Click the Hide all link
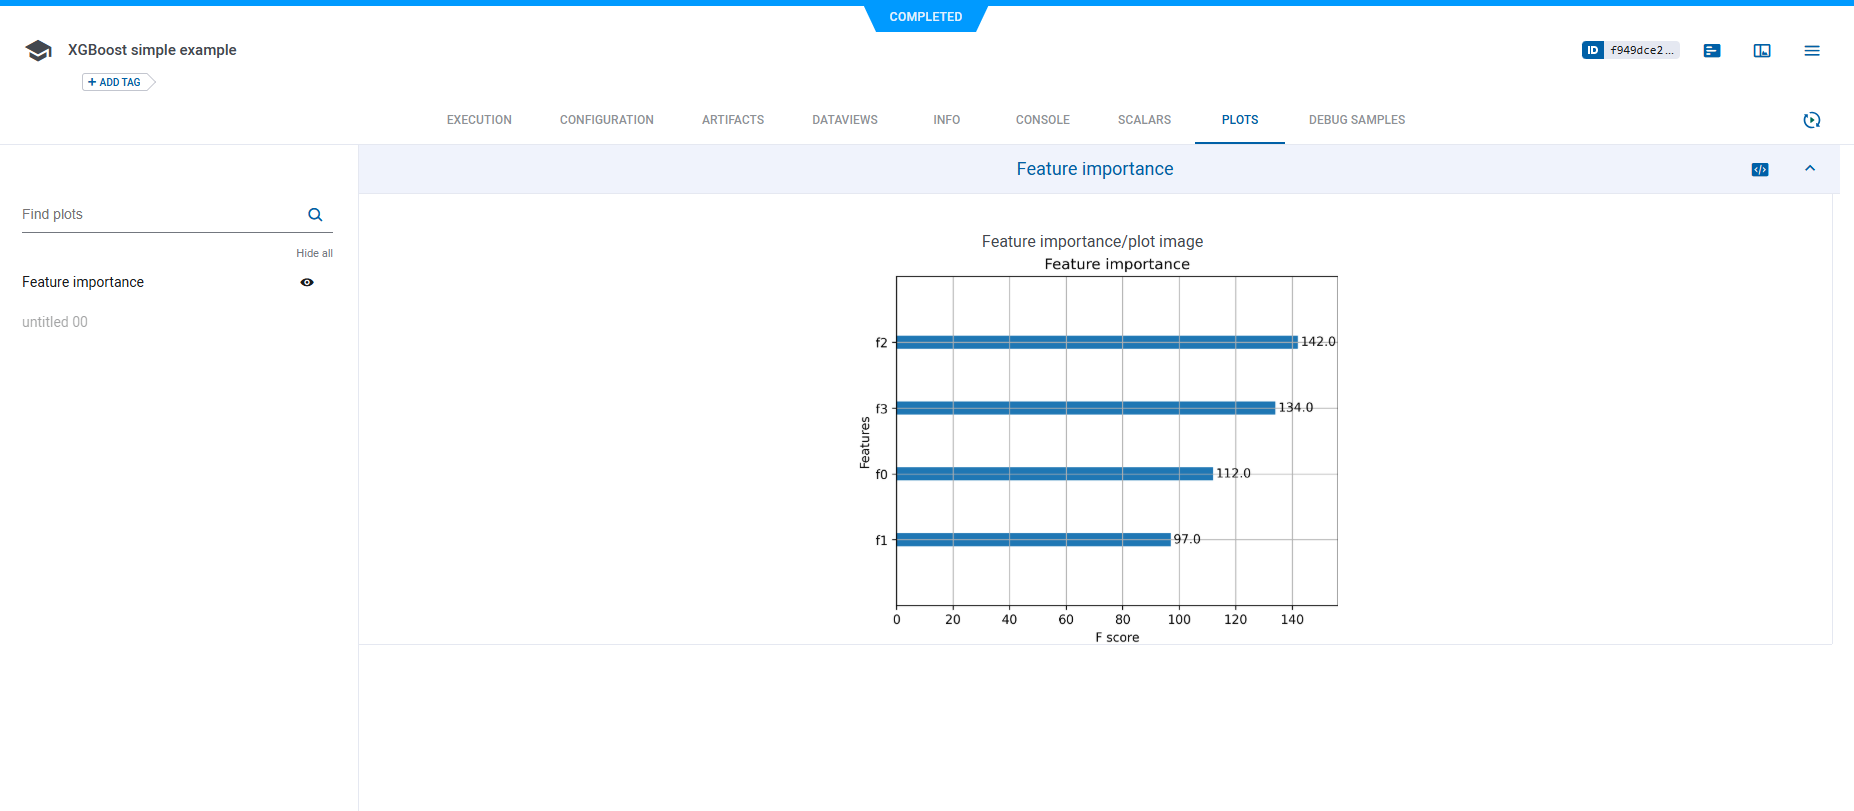1854x811 pixels. (x=314, y=254)
